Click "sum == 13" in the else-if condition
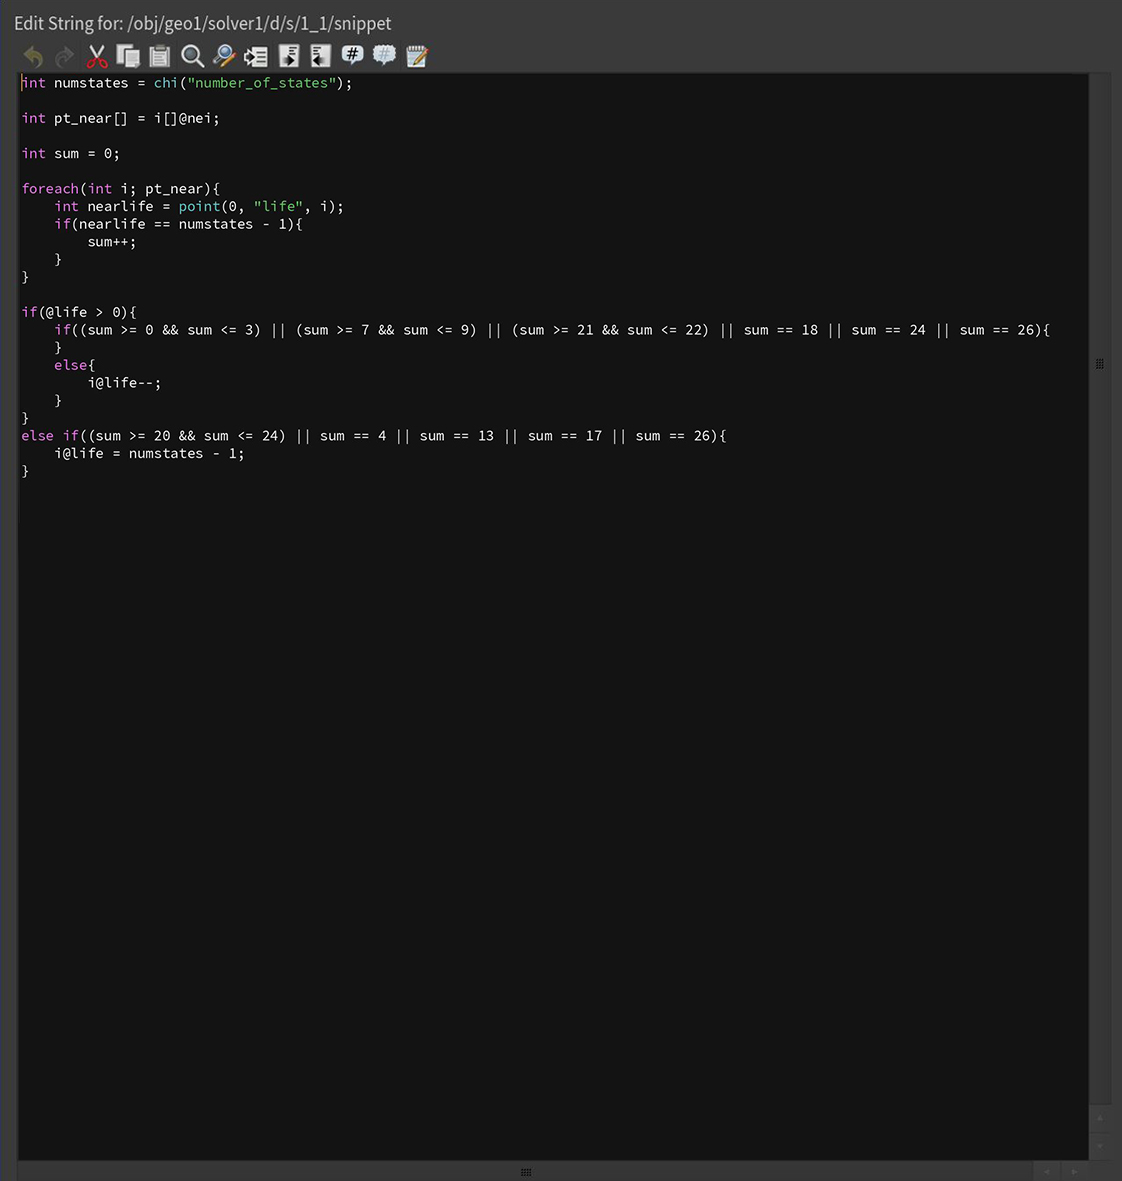The height and width of the screenshot is (1181, 1122). click(x=456, y=436)
